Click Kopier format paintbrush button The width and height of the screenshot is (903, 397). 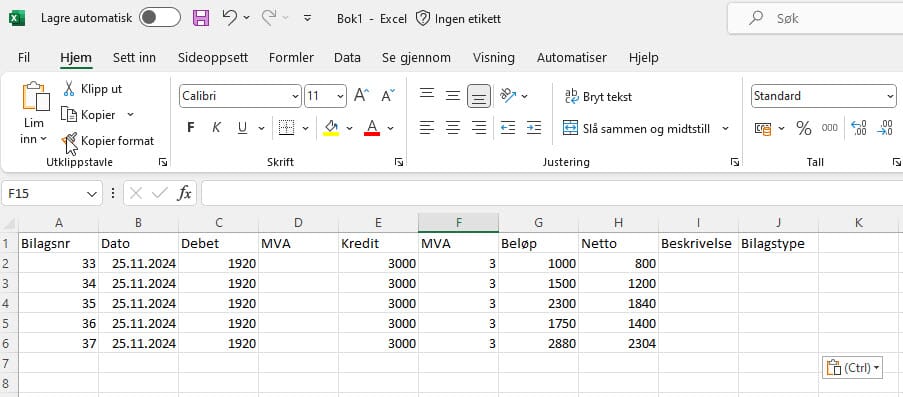[108, 141]
